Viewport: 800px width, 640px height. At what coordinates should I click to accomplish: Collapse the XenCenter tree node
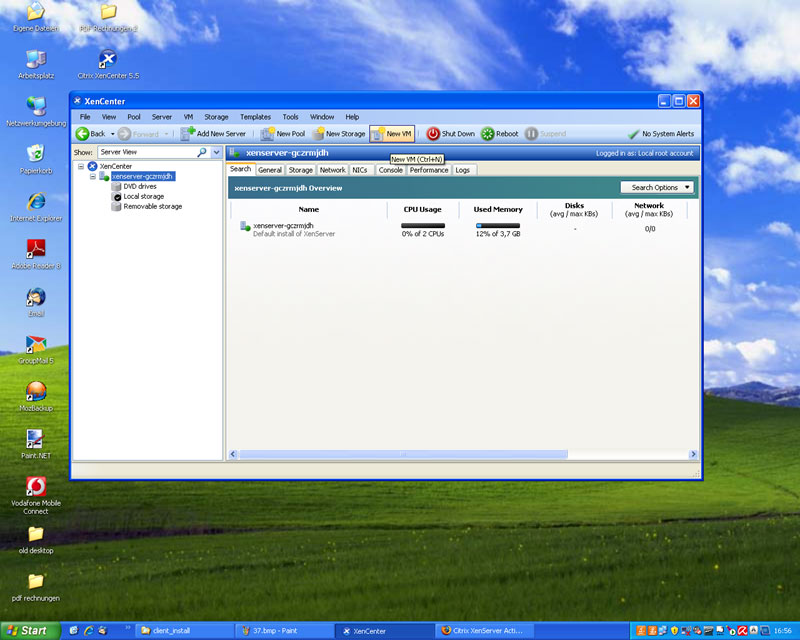point(81,166)
